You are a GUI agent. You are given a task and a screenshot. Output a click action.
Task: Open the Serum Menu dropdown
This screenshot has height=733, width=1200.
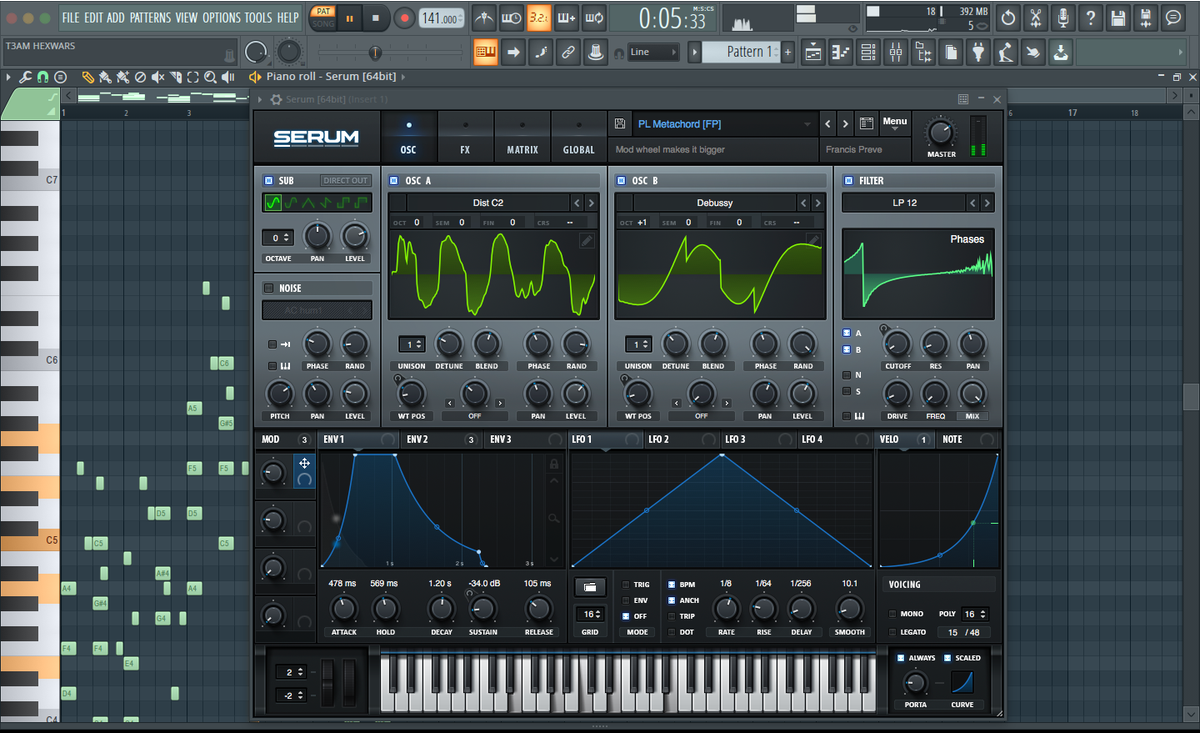tap(895, 123)
